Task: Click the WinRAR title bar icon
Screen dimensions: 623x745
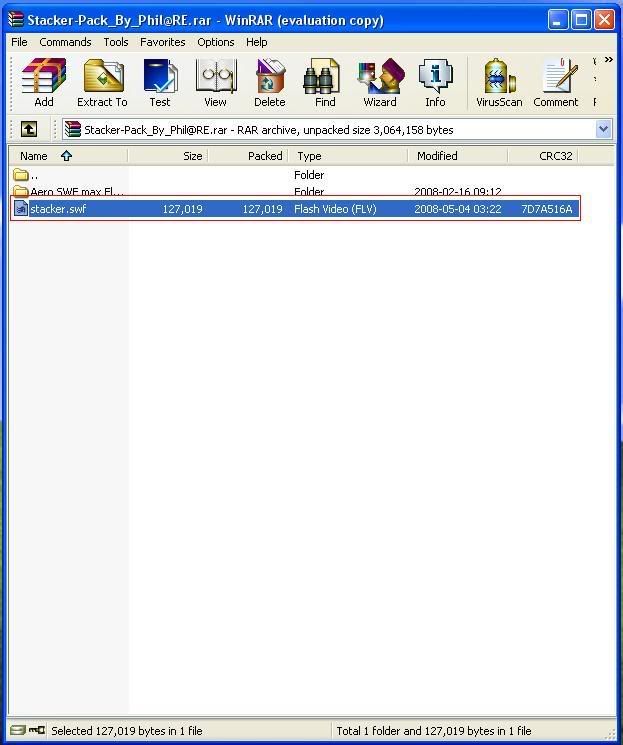Action: pyautogui.click(x=16, y=19)
